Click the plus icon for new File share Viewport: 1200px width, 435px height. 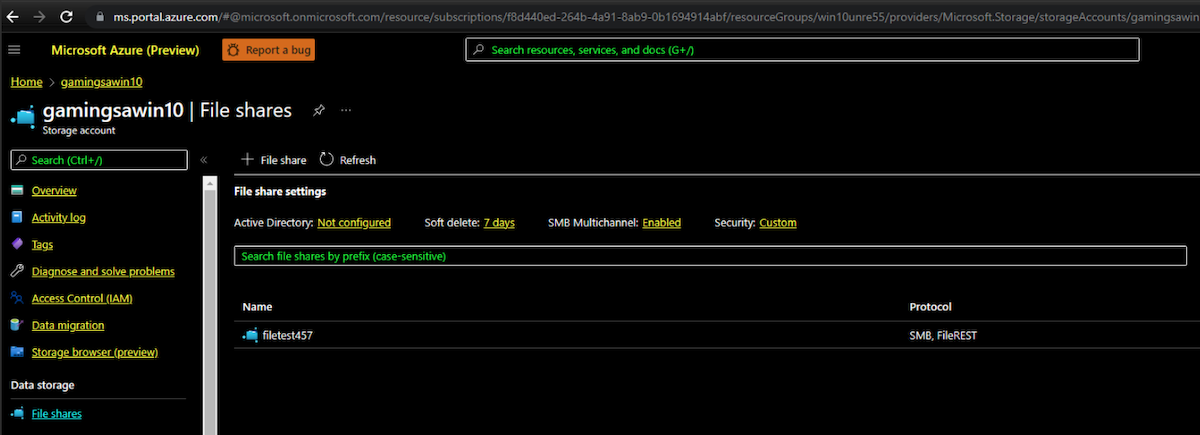[248, 160]
